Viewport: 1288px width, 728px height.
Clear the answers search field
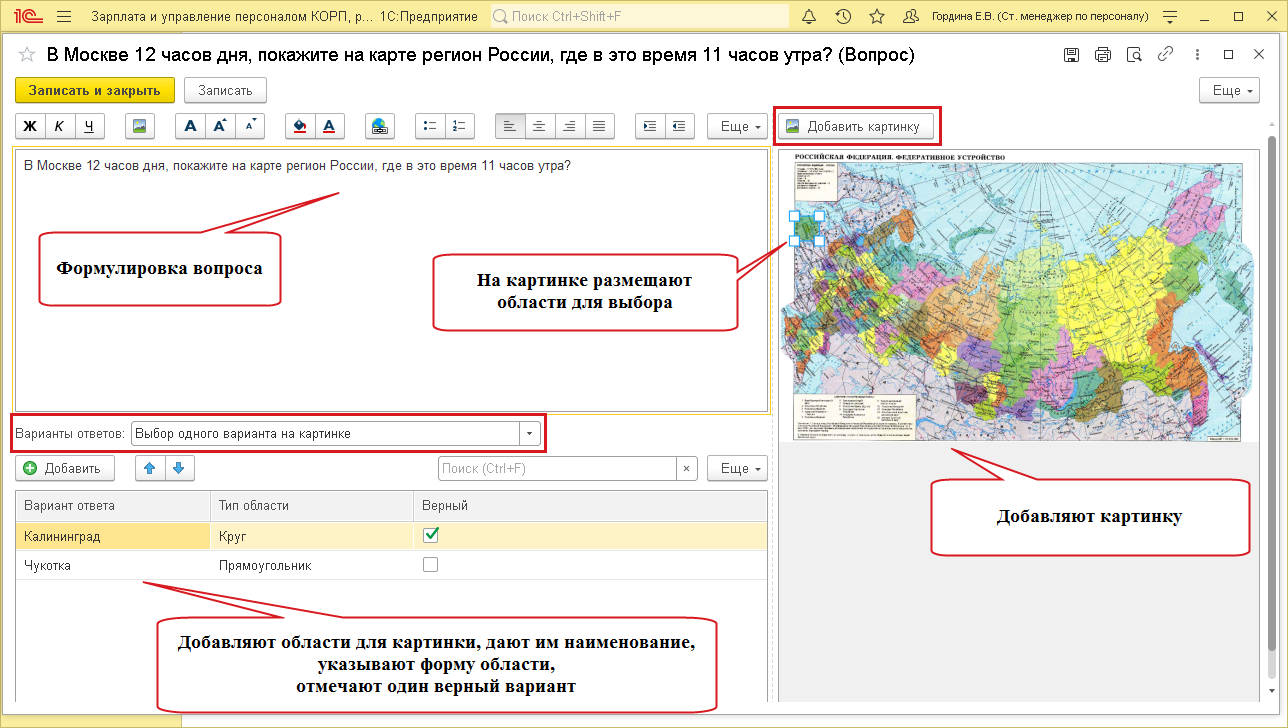click(x=687, y=468)
